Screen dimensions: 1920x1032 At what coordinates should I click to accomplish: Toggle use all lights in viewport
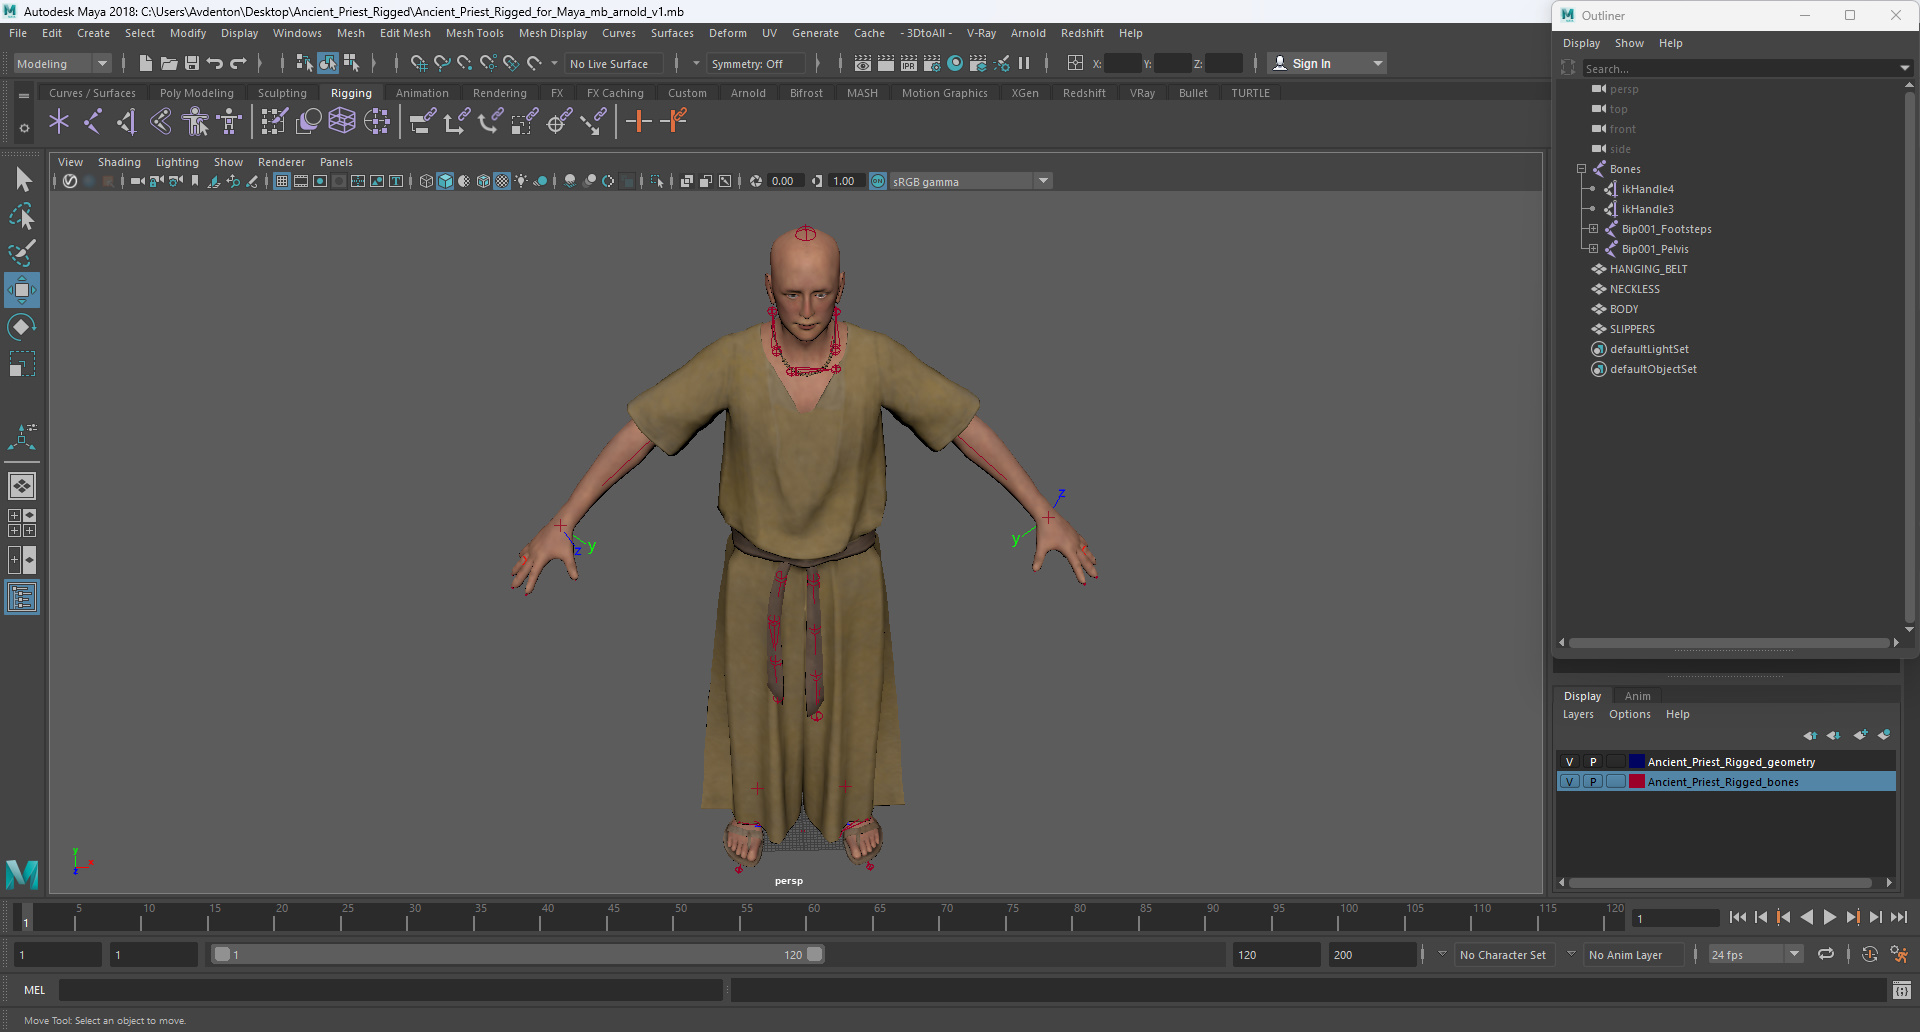coord(521,181)
